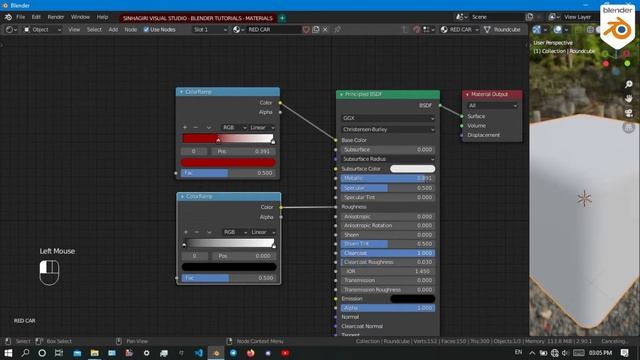
Task: Open the Window menu
Action: tap(80, 17)
